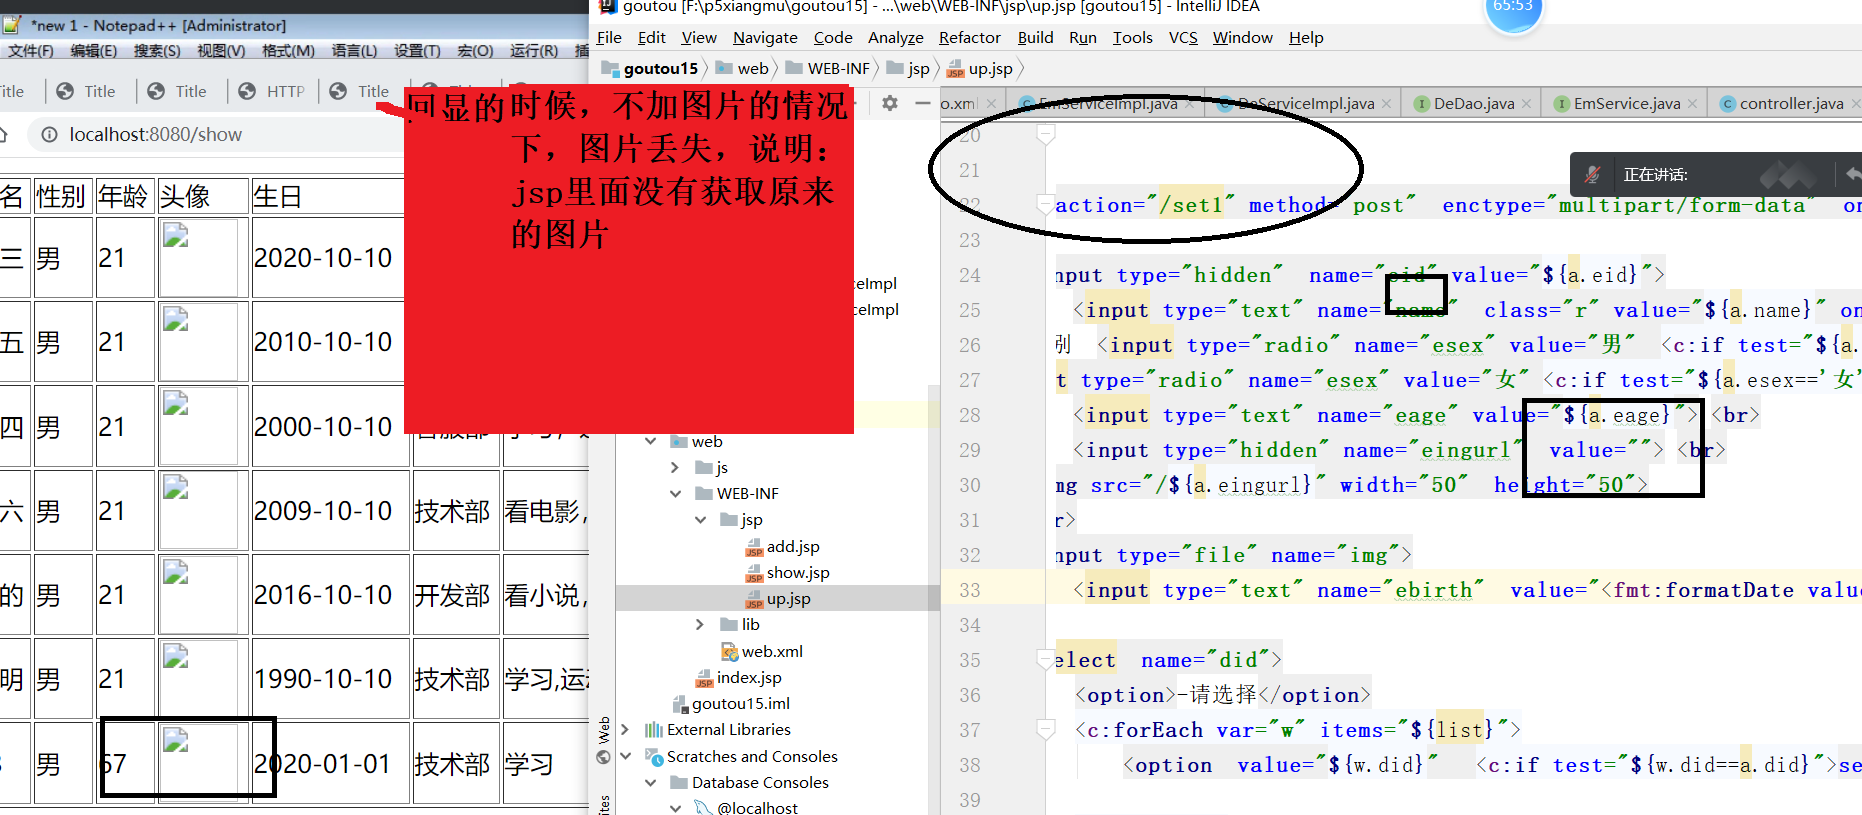Viewport: 1862px width, 815px height.
Task: Click show.jsp file icon in project tree
Action: (x=754, y=573)
